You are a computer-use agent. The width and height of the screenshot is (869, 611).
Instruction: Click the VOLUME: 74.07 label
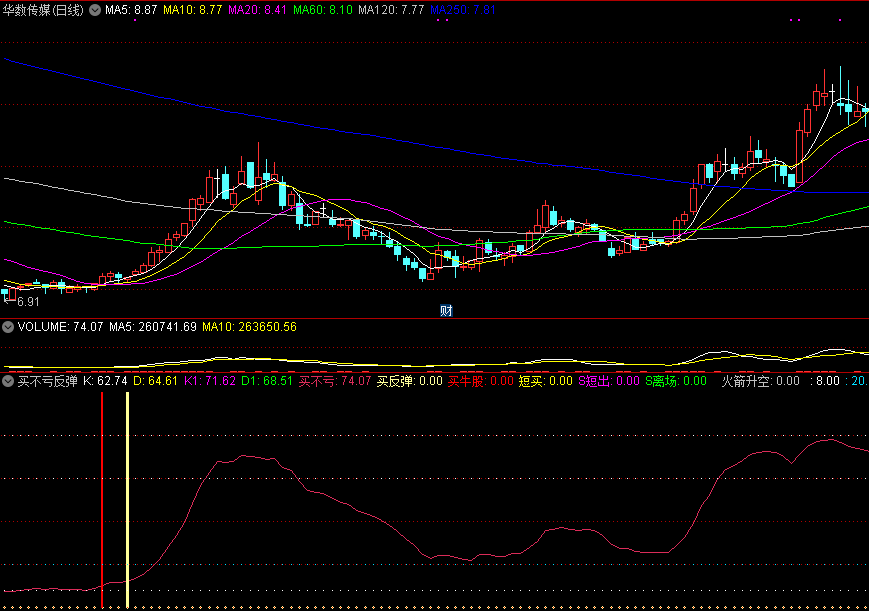tap(60, 327)
